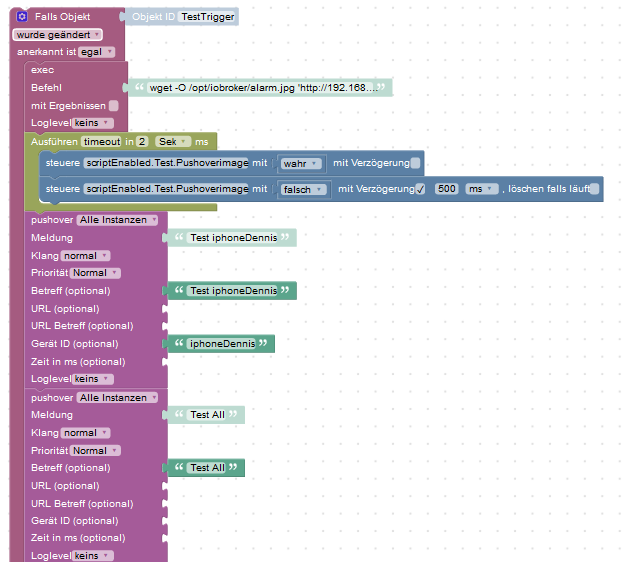Viewport: 624px width, 562px height.
Task: Toggle checked 'mit Verzögerung' in falsch row
Action: 420,189
